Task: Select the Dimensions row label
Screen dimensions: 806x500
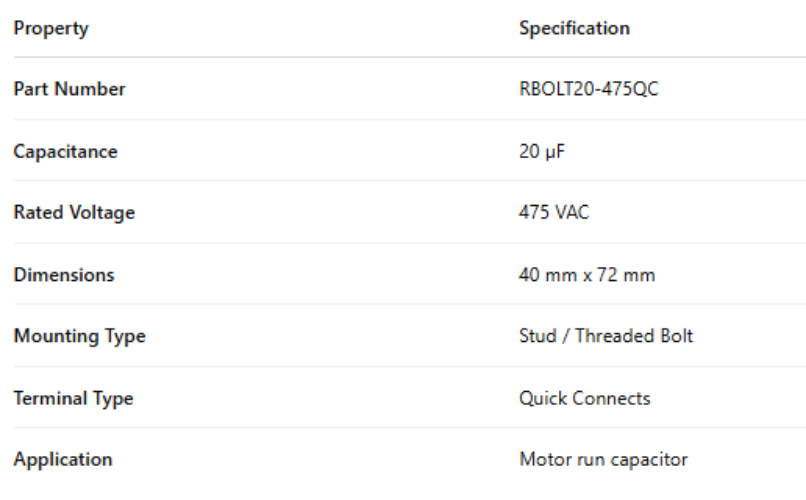Action: pyautogui.click(x=63, y=275)
